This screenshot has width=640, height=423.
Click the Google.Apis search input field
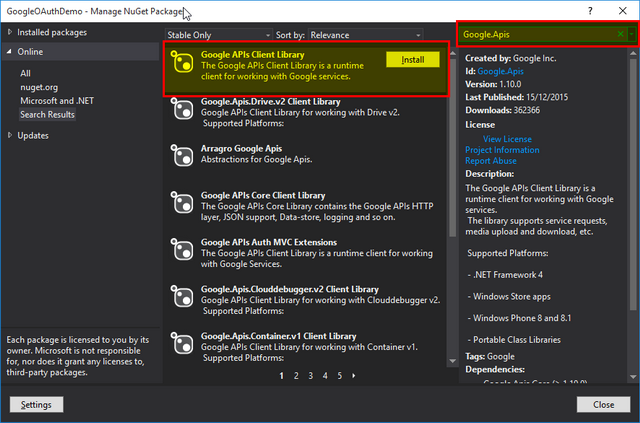537,34
